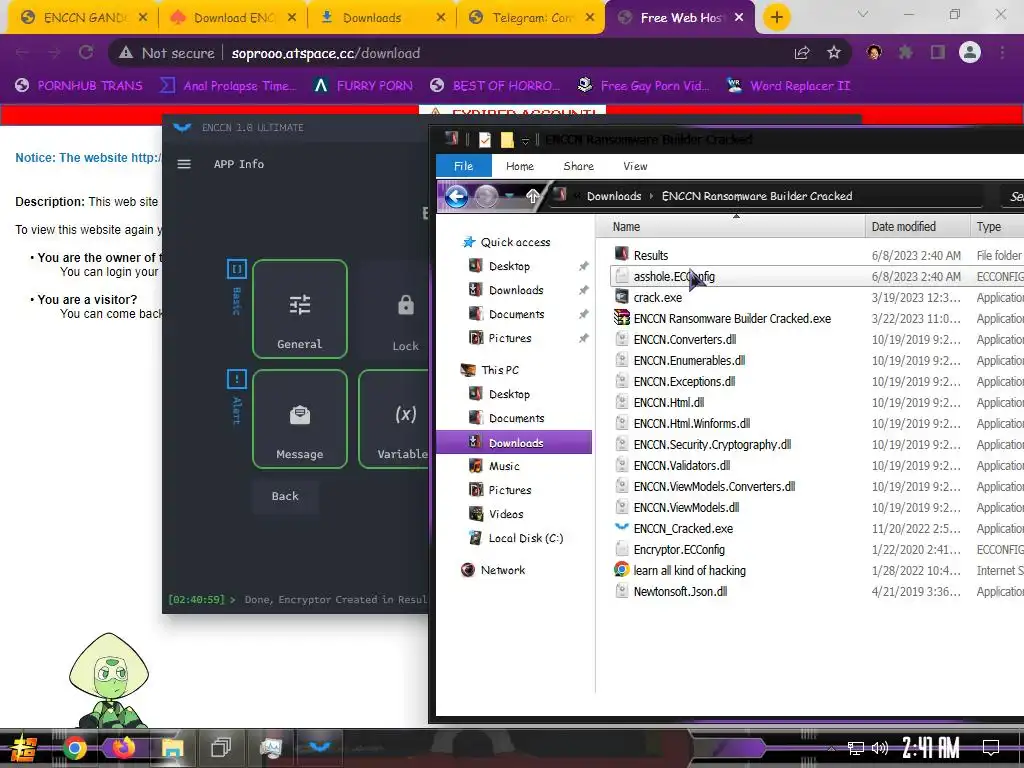Open Chrome profile avatar
Viewport: 1024px width, 768px height.
(x=970, y=52)
